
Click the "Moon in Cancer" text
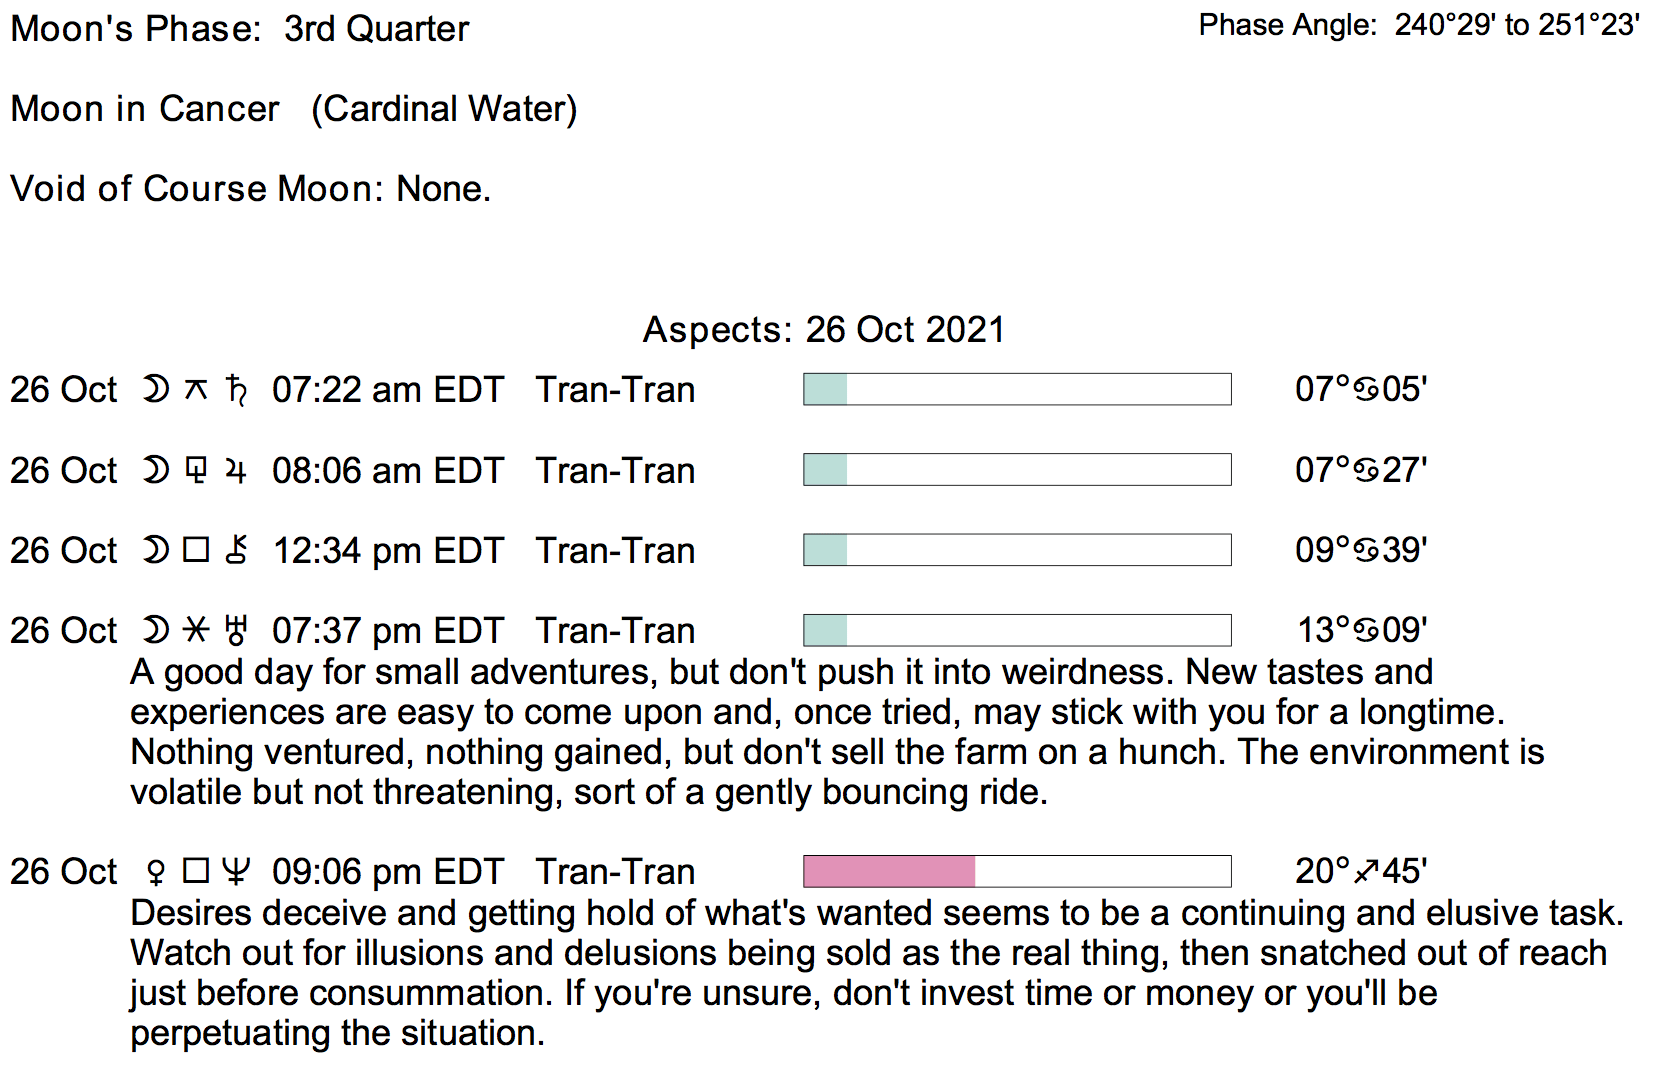click(x=145, y=109)
